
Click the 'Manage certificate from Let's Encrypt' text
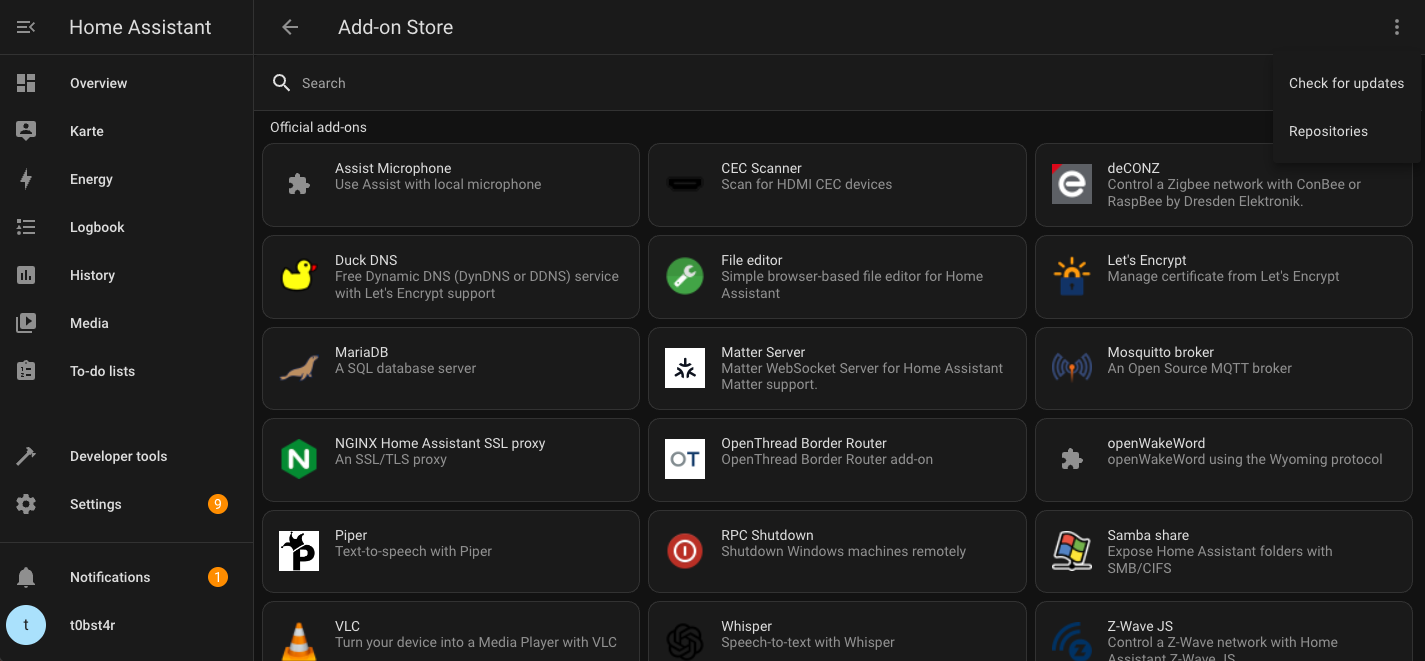pyautogui.click(x=1223, y=276)
